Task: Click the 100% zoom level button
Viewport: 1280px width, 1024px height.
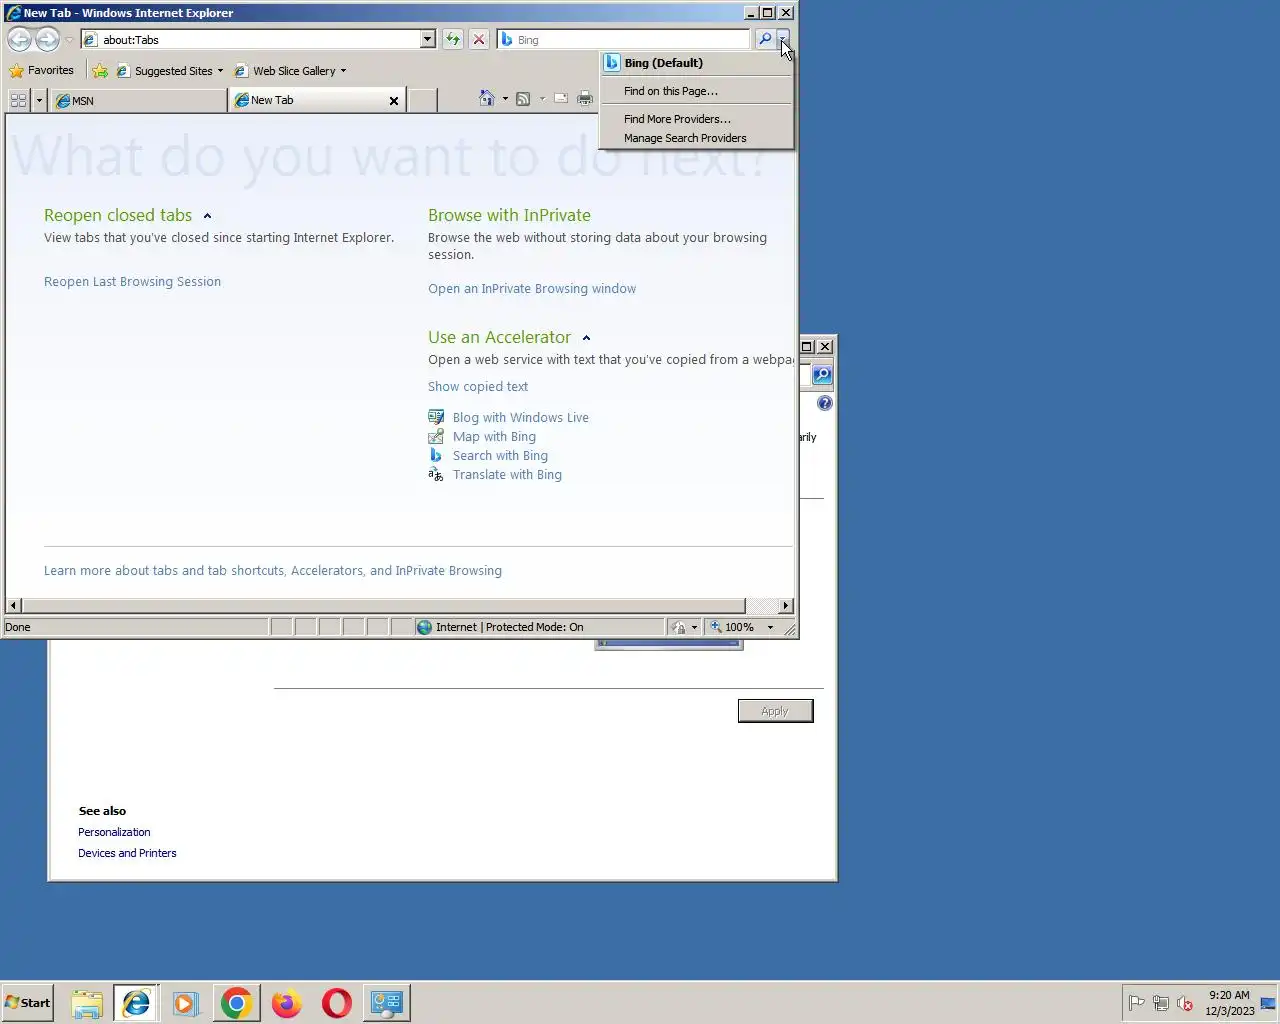Action: point(733,627)
